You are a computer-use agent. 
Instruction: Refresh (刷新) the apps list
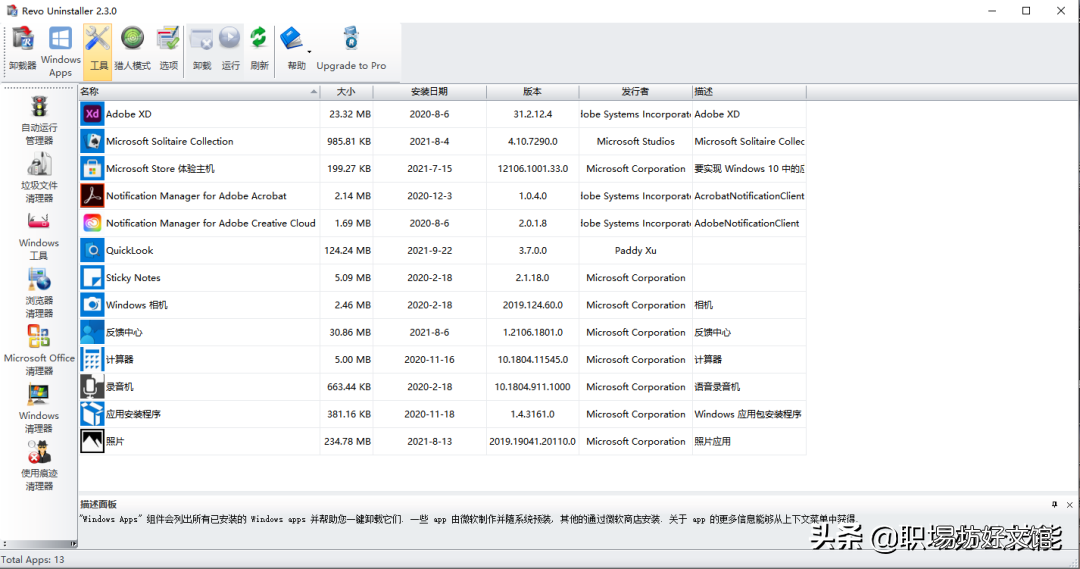pos(259,48)
